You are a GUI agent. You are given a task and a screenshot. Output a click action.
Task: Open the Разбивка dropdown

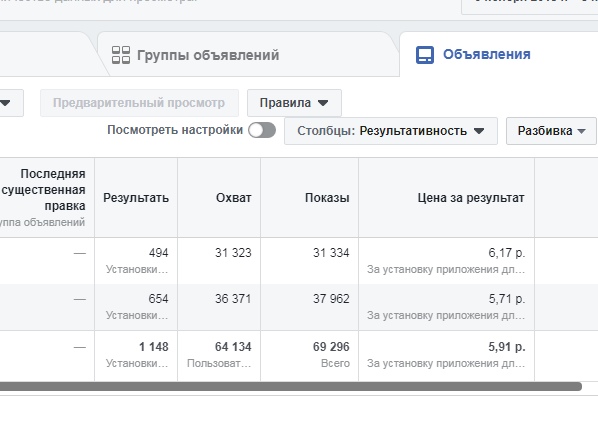tap(551, 131)
